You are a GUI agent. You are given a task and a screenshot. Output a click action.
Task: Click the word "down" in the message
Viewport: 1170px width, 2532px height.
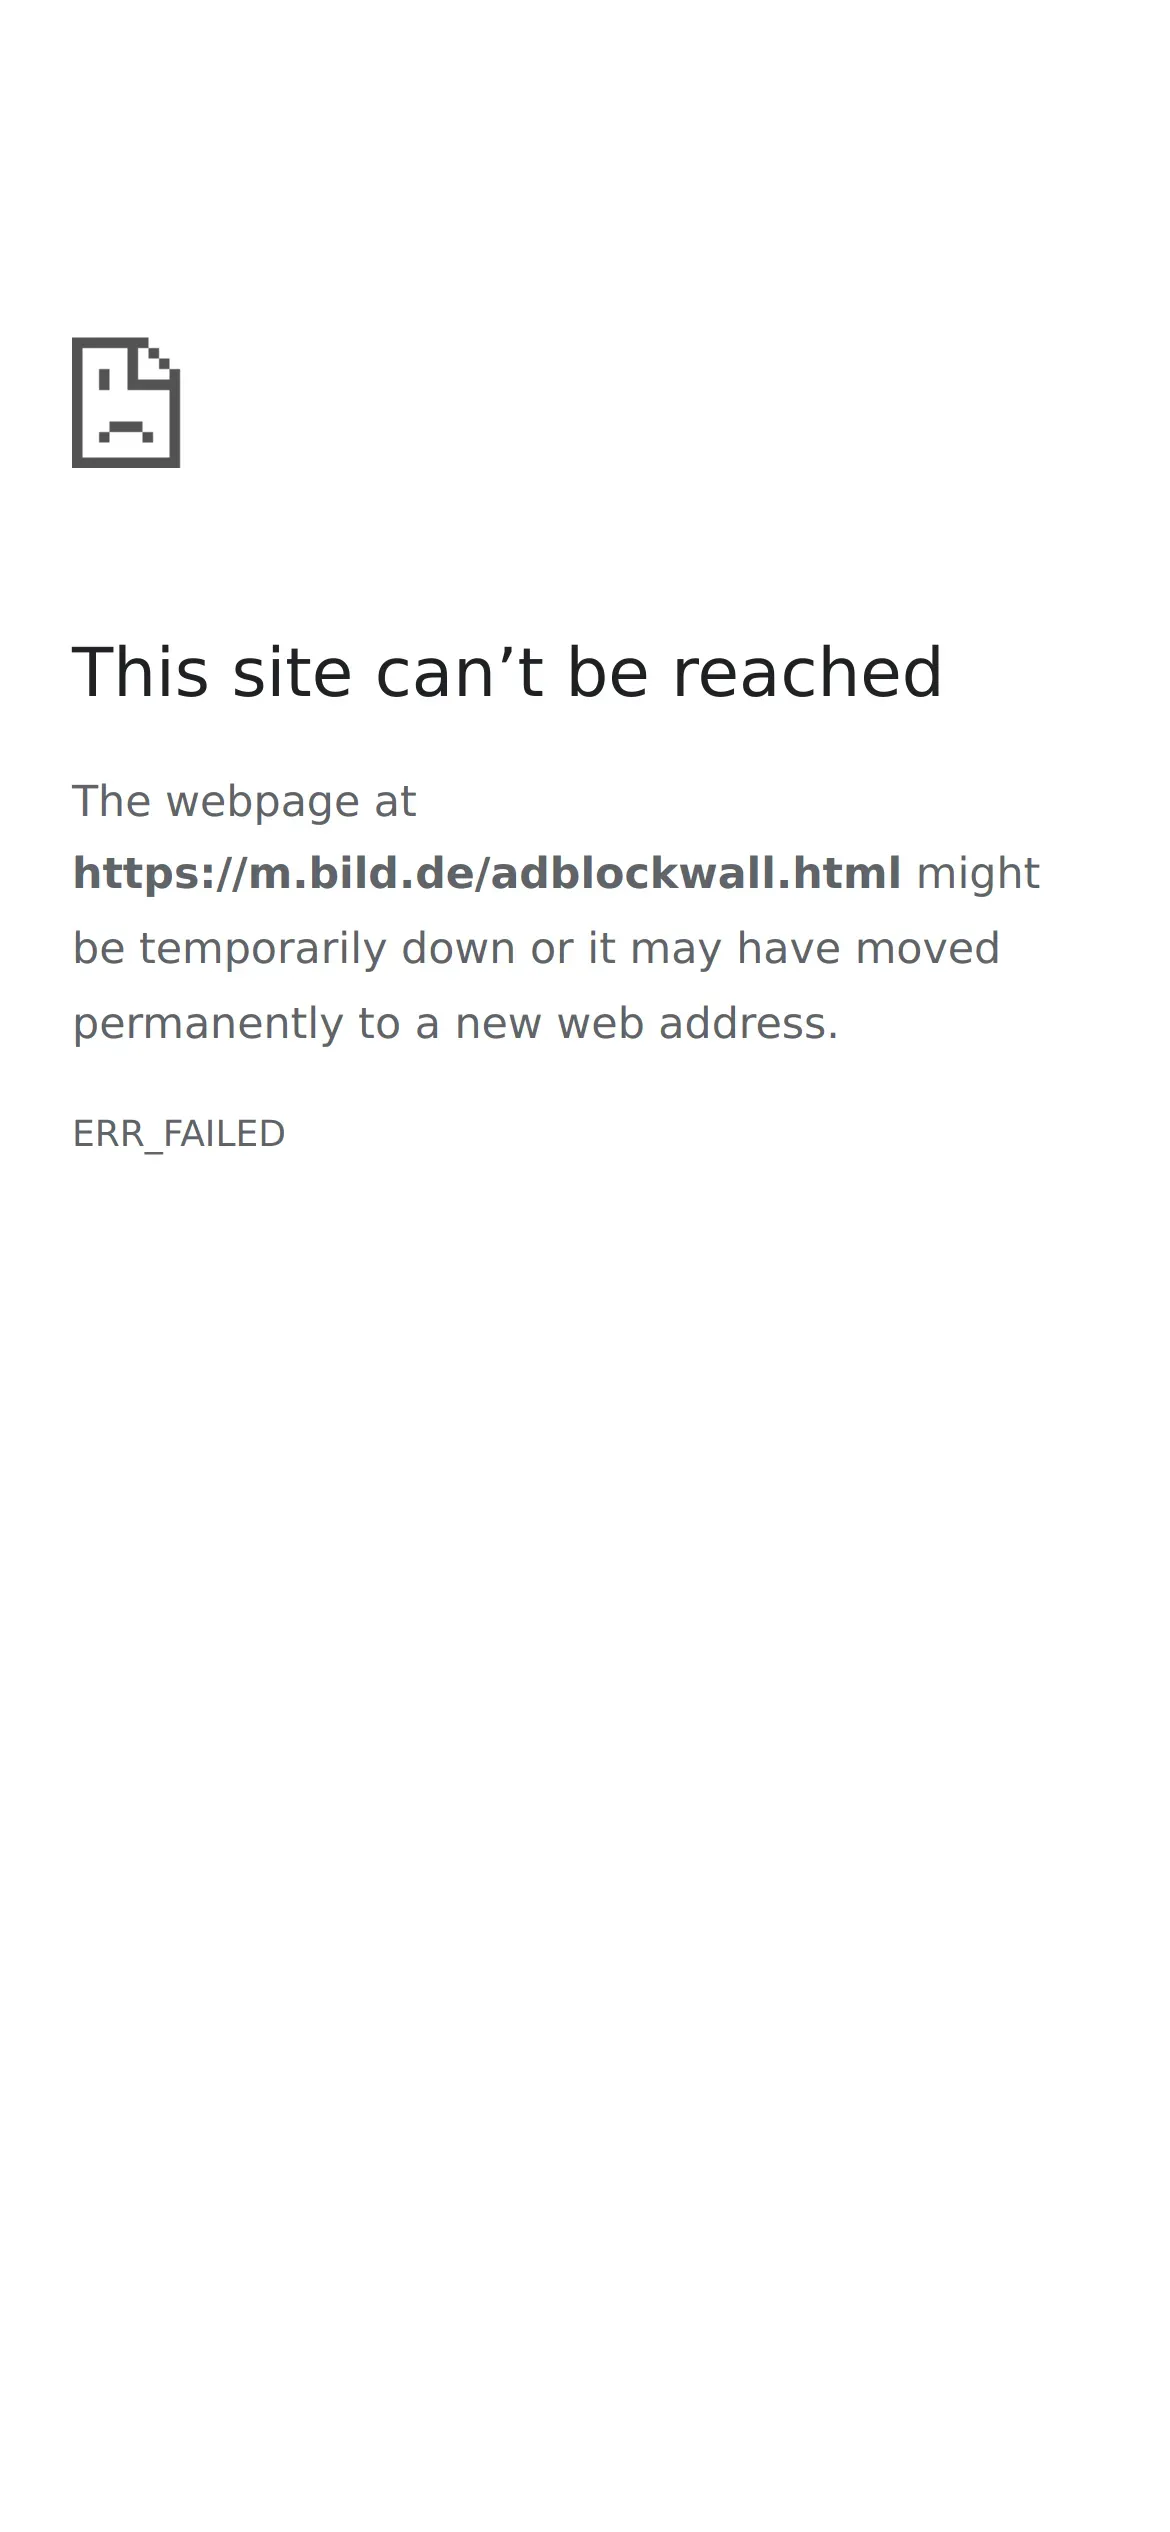458,948
